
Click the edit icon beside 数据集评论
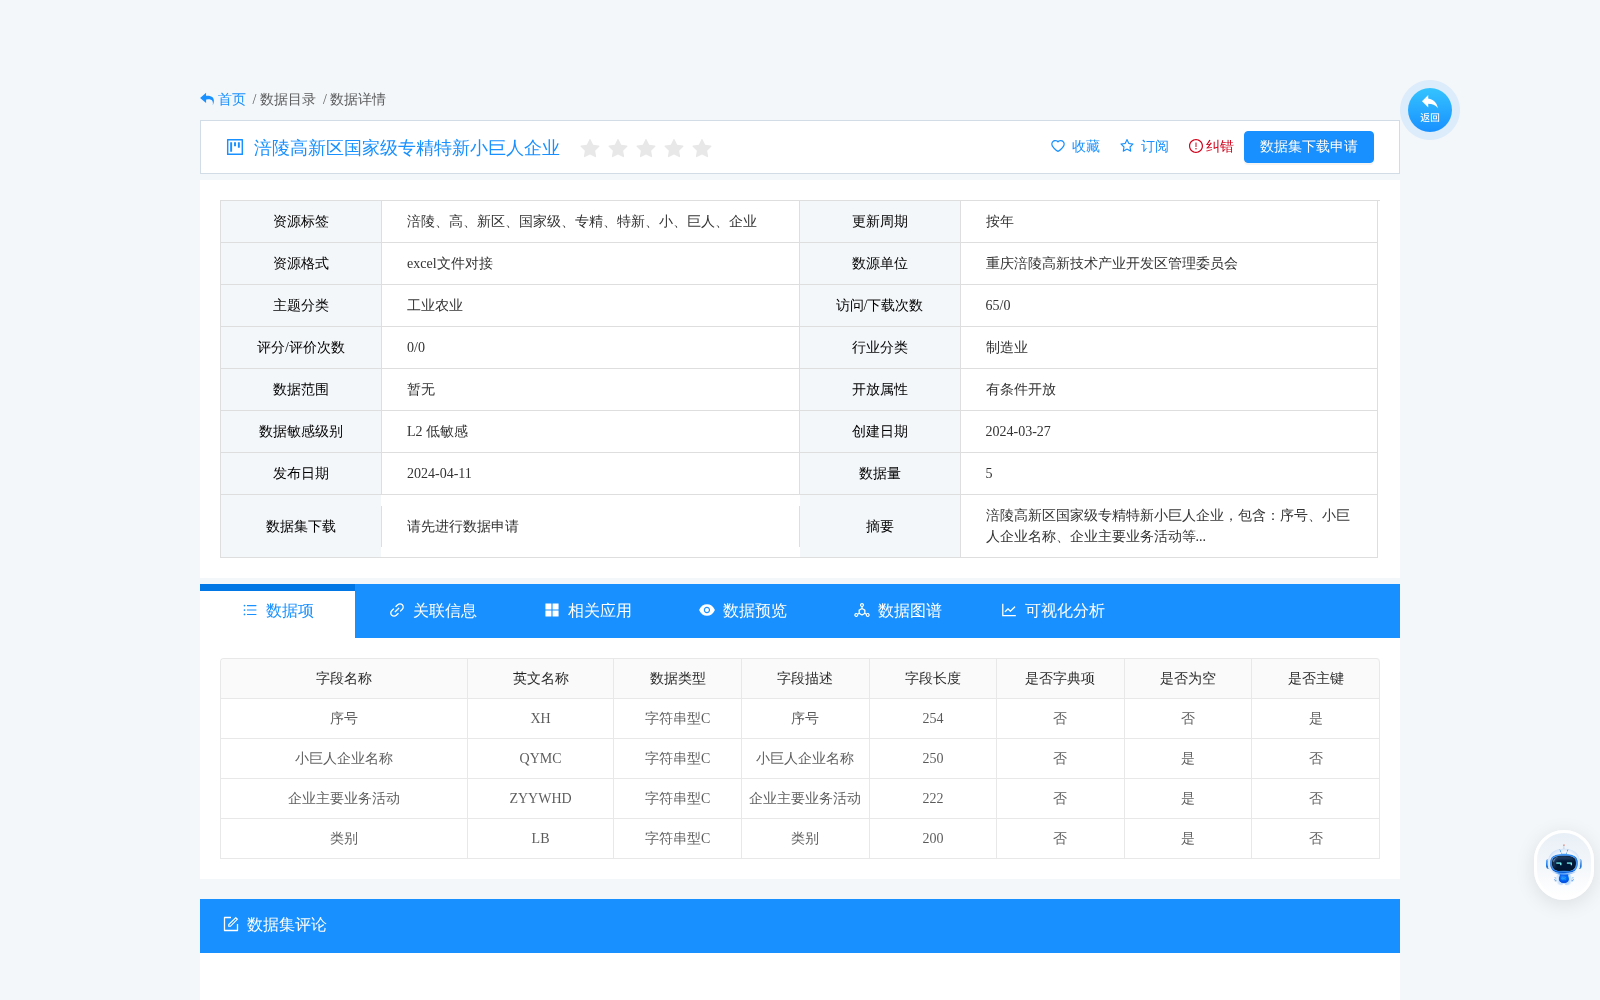[x=231, y=924]
